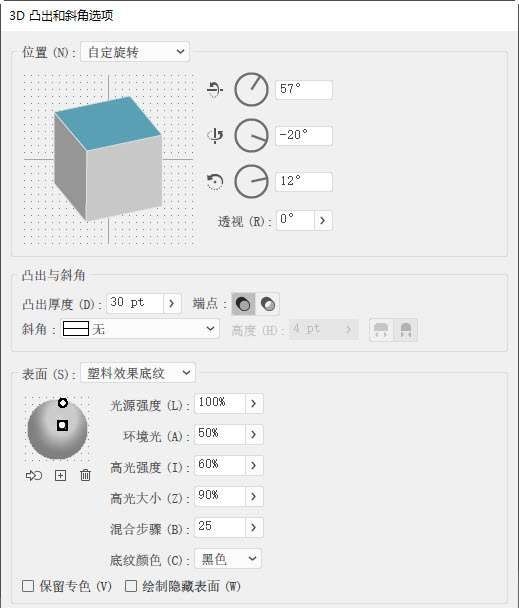Expand the 凸出厚度 slider arrow
This screenshot has height=608, width=519.
click(172, 303)
